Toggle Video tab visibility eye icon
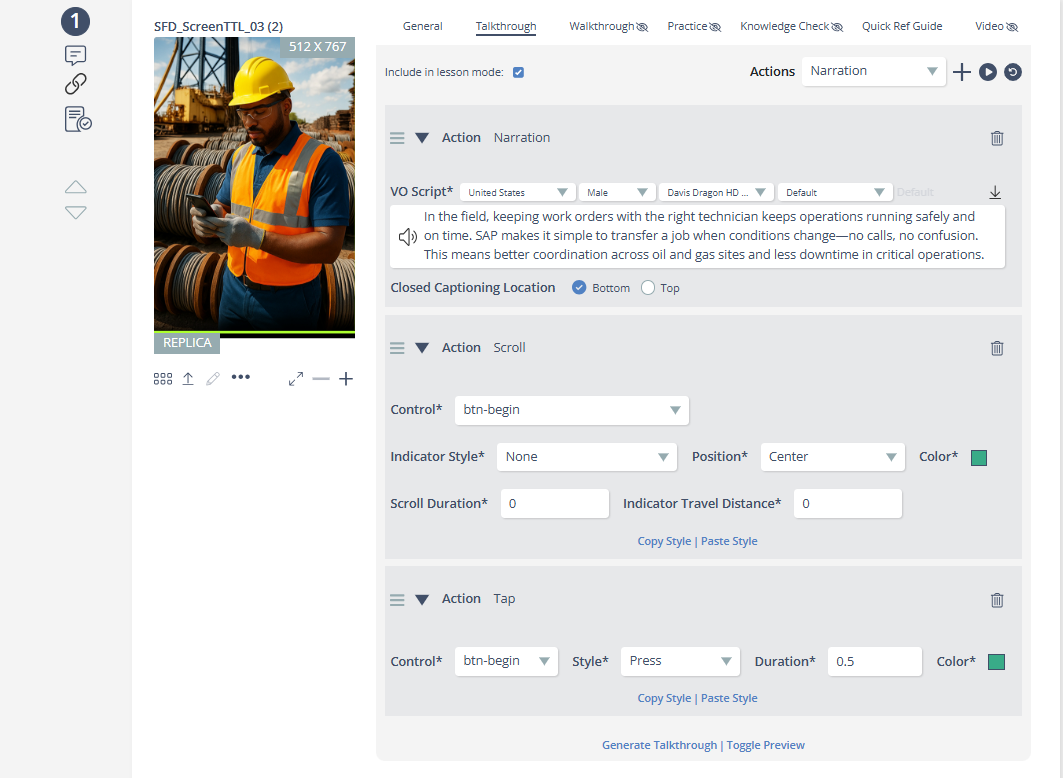1063x778 pixels. (x=1012, y=27)
